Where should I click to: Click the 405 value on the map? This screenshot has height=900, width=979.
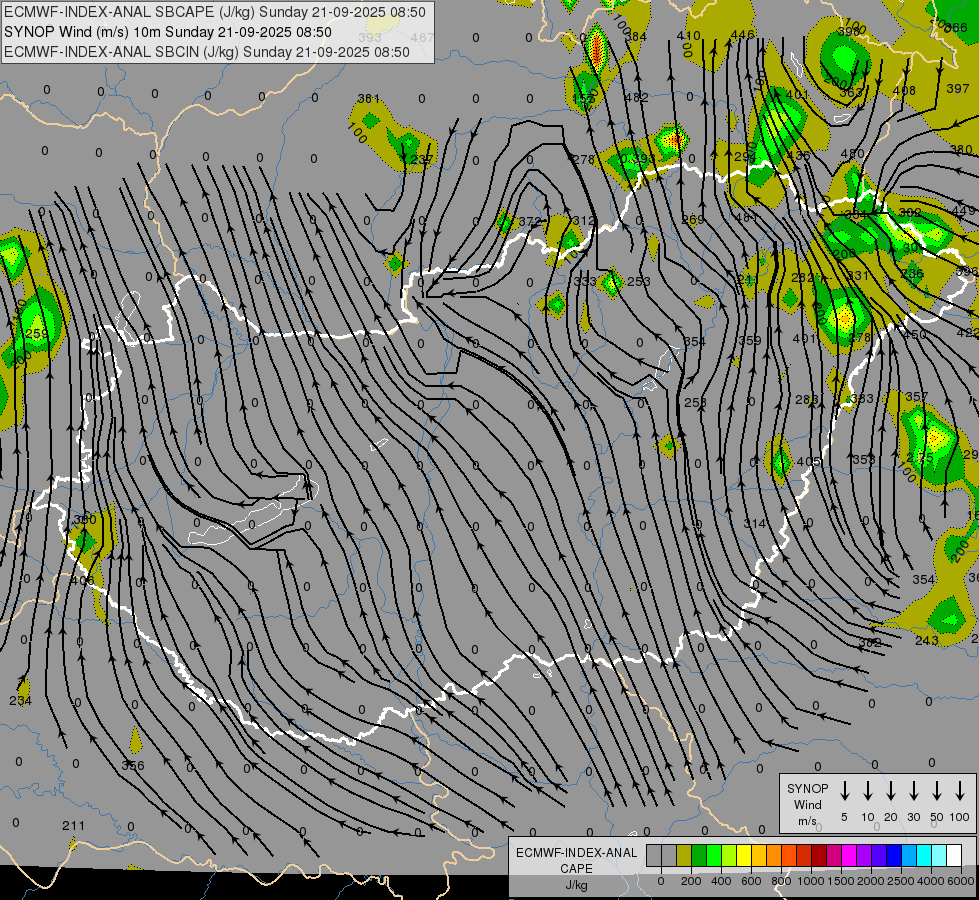[x=809, y=462]
